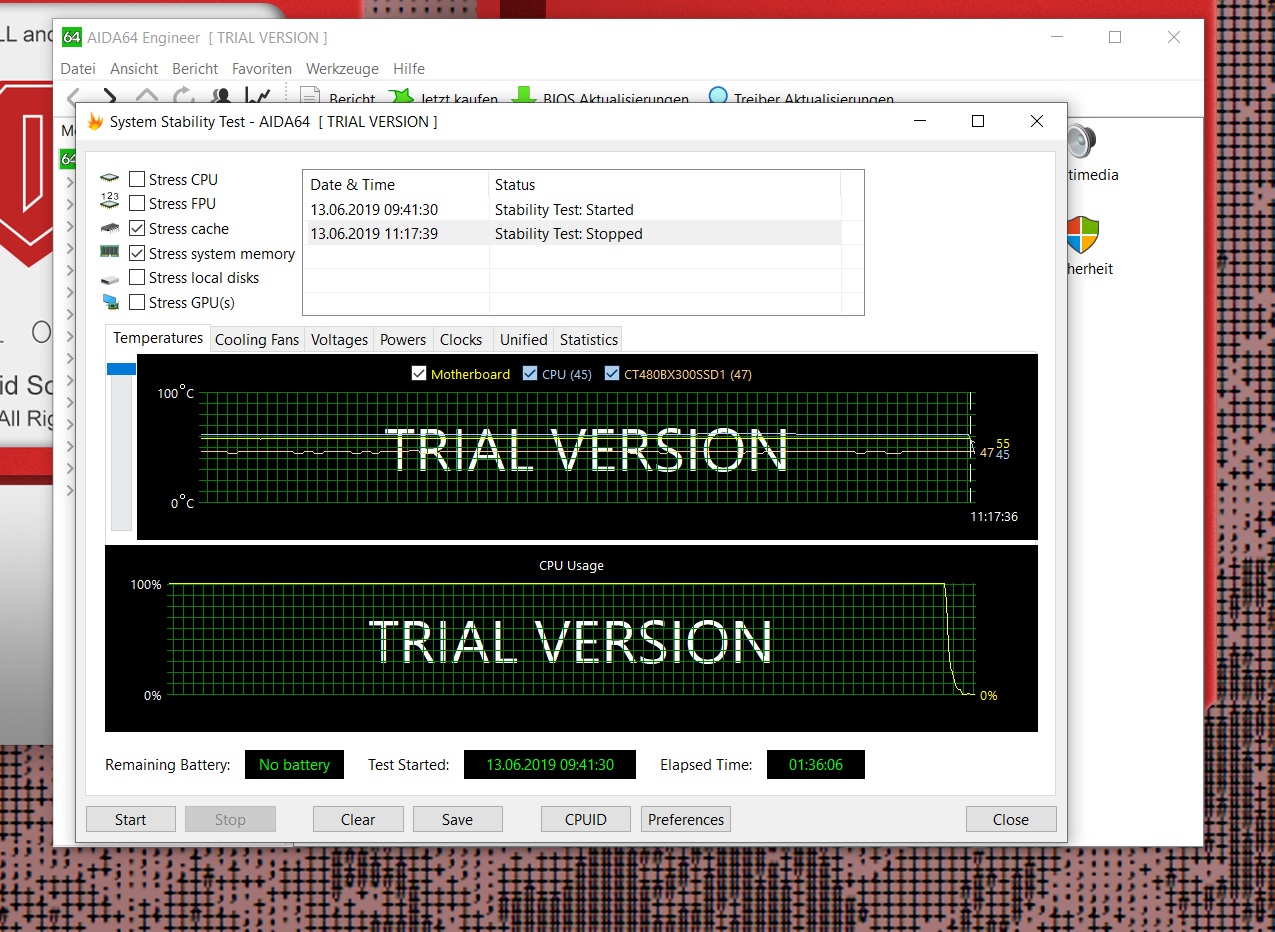Open CPUID via its button
1275x932 pixels.
tap(586, 819)
